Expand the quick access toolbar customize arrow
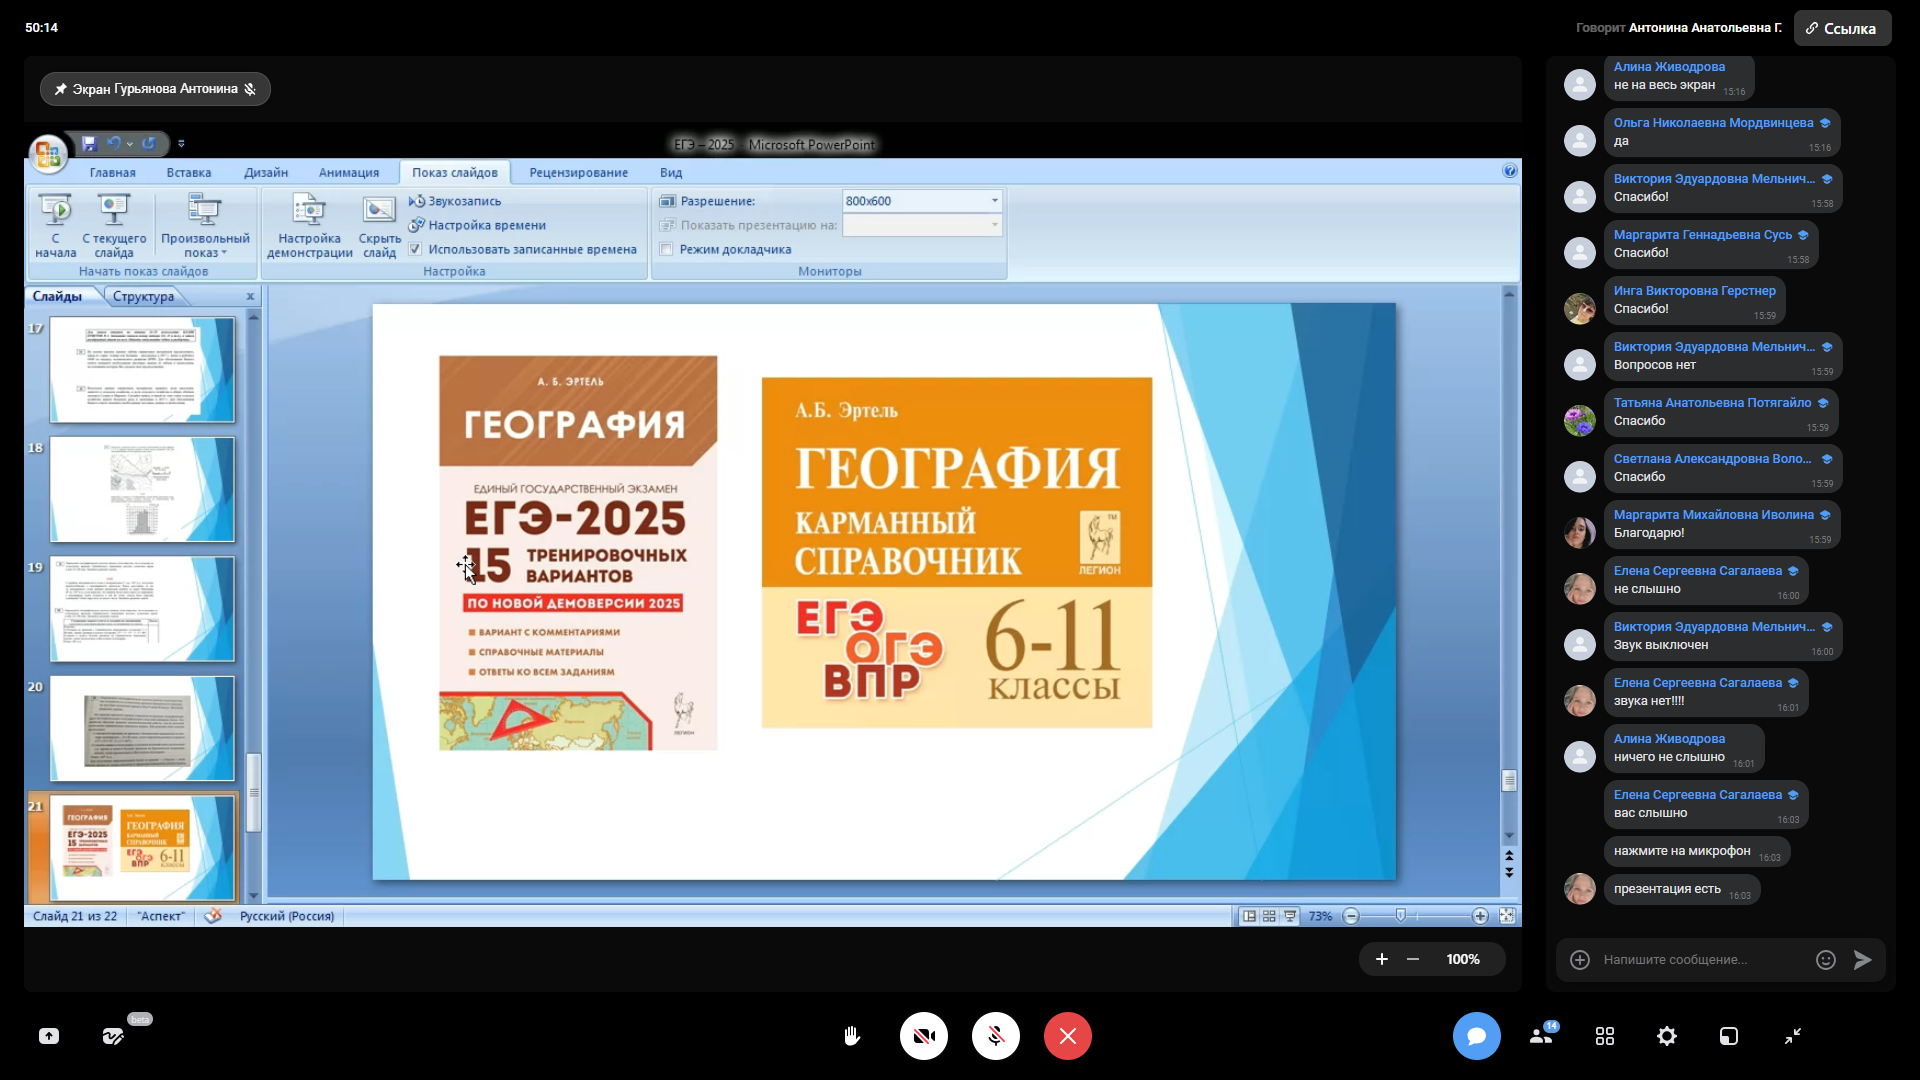Screen dimensions: 1920x1080 181,144
